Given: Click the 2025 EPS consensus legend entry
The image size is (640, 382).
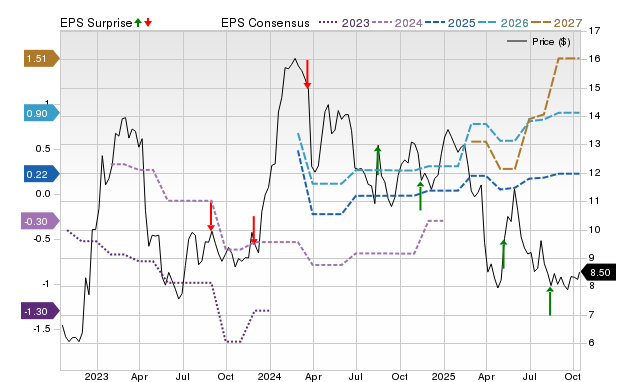Looking at the screenshot, I should [450, 23].
